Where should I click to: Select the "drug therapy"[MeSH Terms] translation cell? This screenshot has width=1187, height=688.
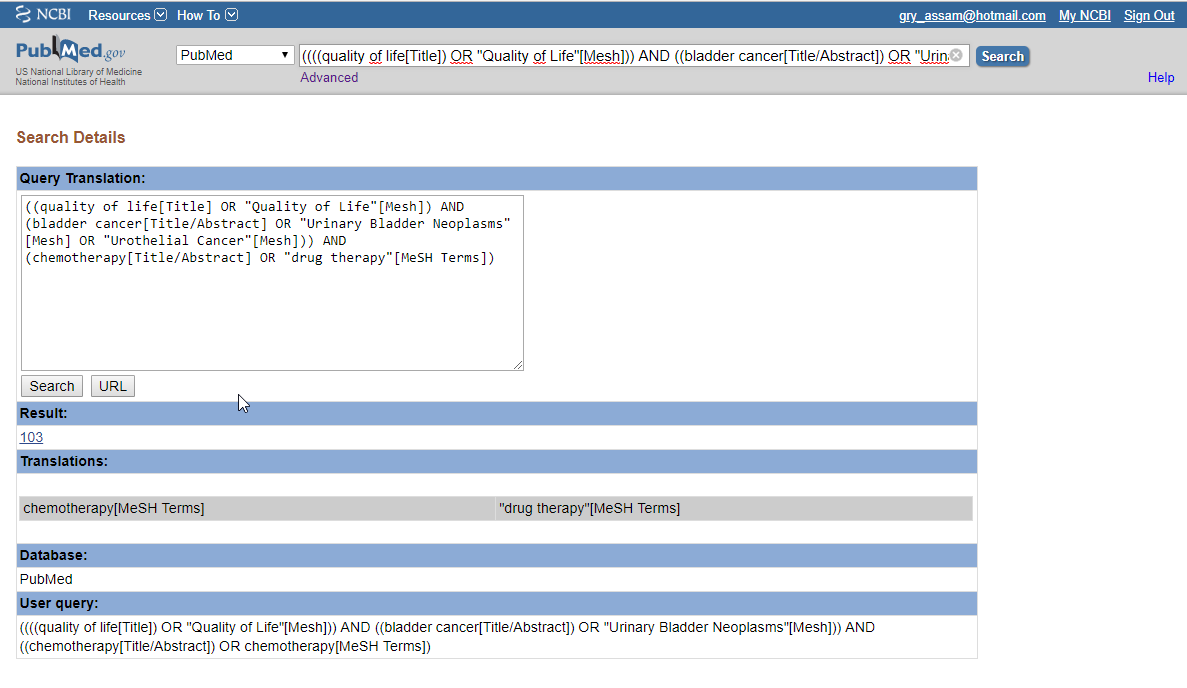(x=734, y=509)
